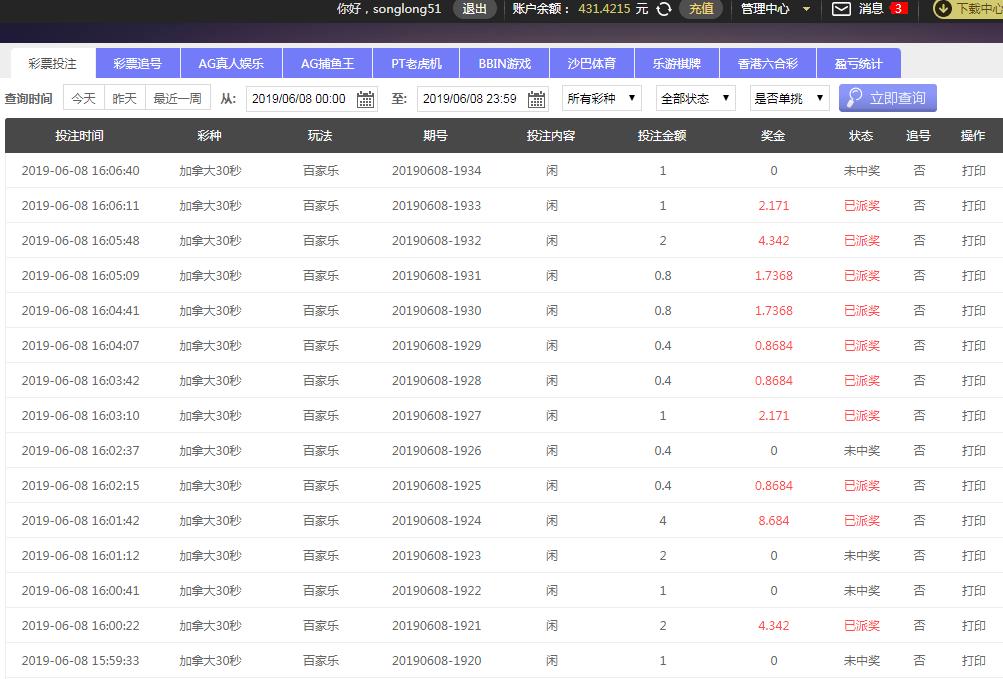Open the 香港六合彩 tab
This screenshot has width=1003, height=679.
(x=768, y=63)
